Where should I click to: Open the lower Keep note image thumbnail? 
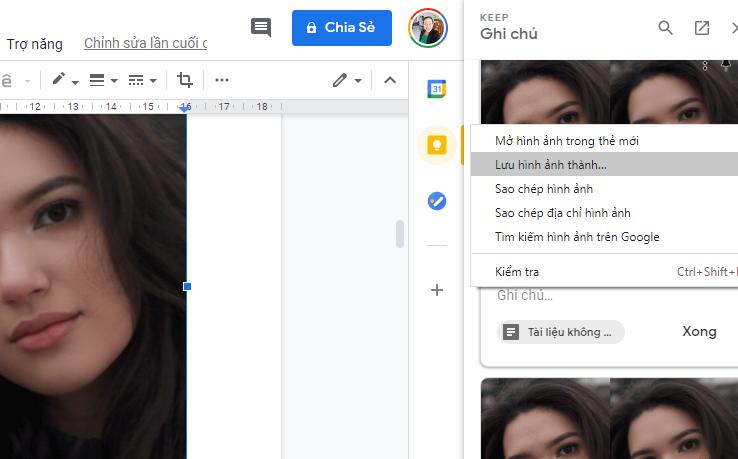(610, 419)
